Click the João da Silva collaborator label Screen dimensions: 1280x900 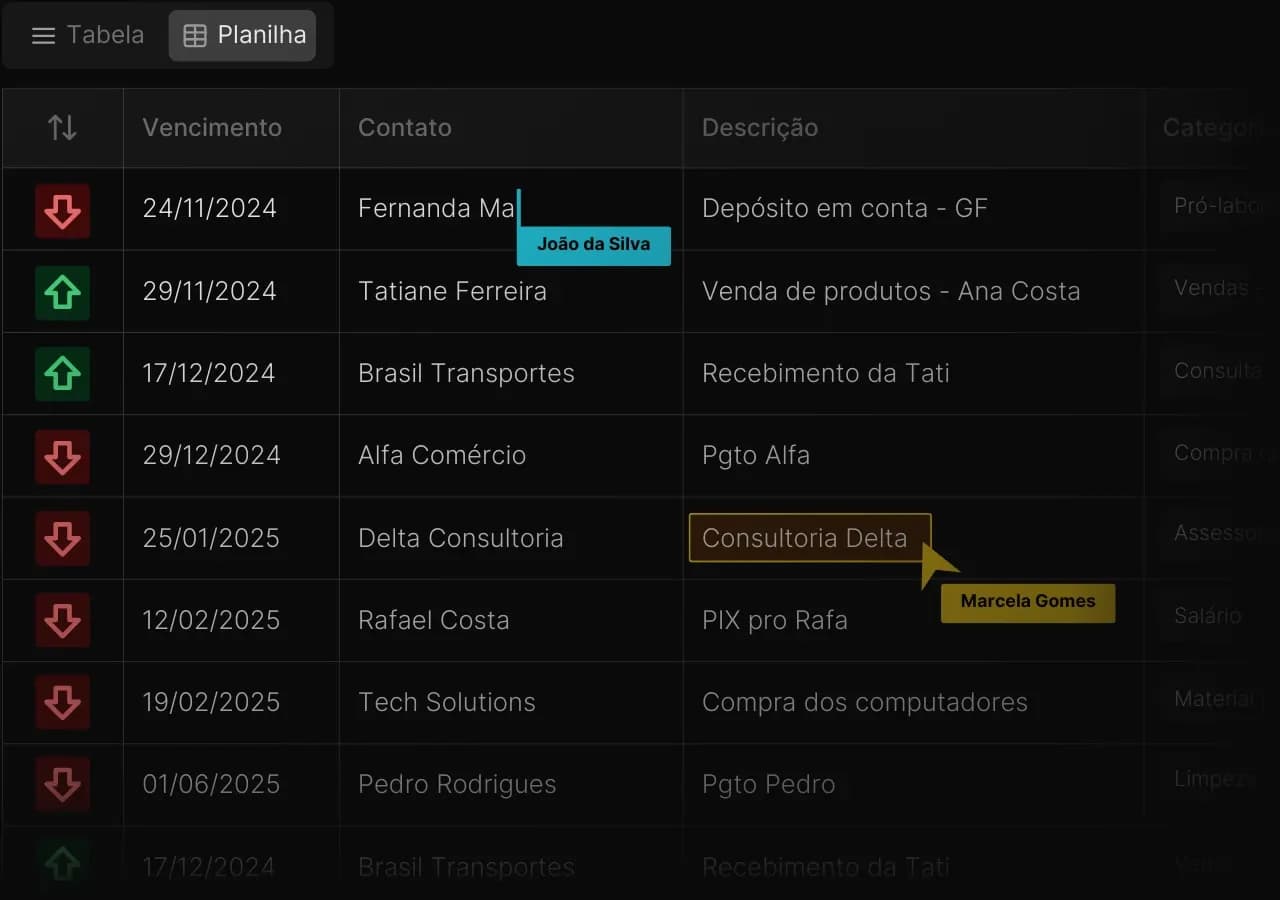click(x=593, y=244)
